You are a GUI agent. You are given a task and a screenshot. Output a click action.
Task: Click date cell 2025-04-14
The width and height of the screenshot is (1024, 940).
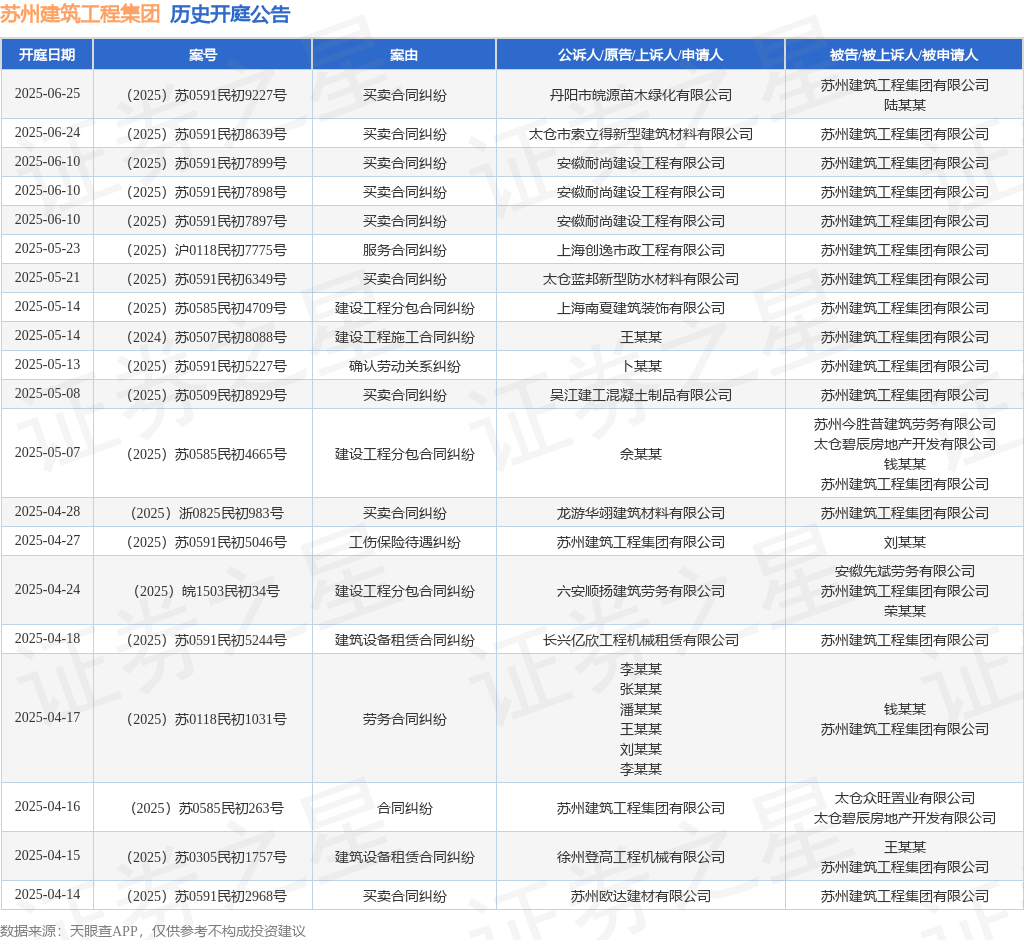tap(47, 894)
